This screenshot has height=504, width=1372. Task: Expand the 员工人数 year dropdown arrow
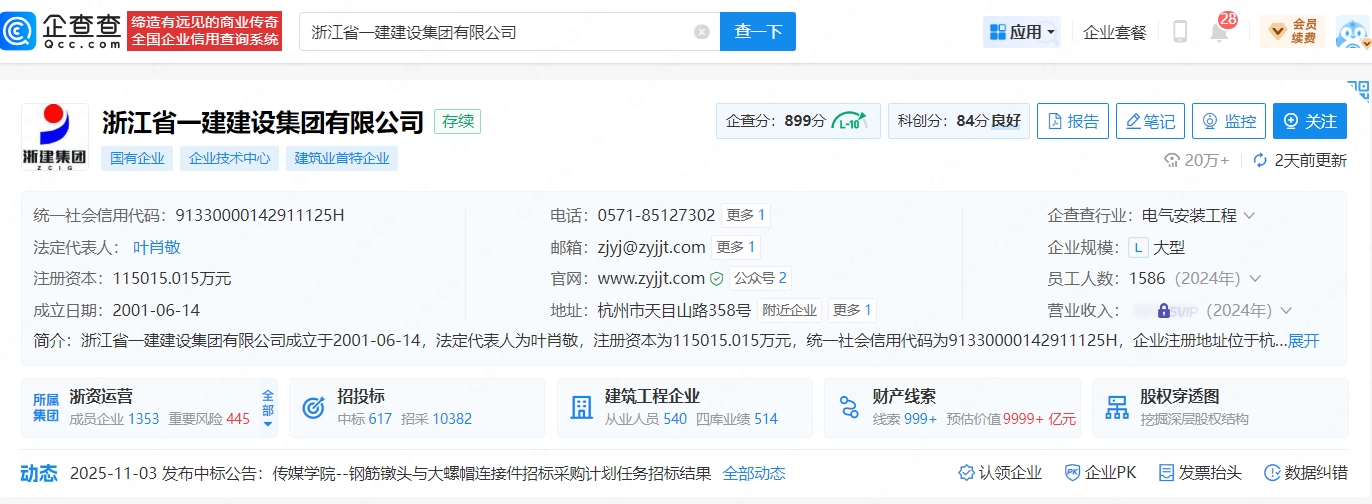tap(1255, 279)
